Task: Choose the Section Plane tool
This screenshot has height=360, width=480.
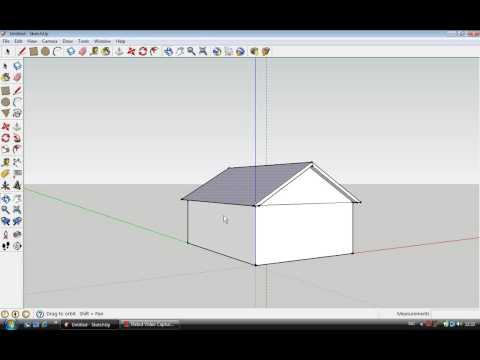Action: click(17, 246)
